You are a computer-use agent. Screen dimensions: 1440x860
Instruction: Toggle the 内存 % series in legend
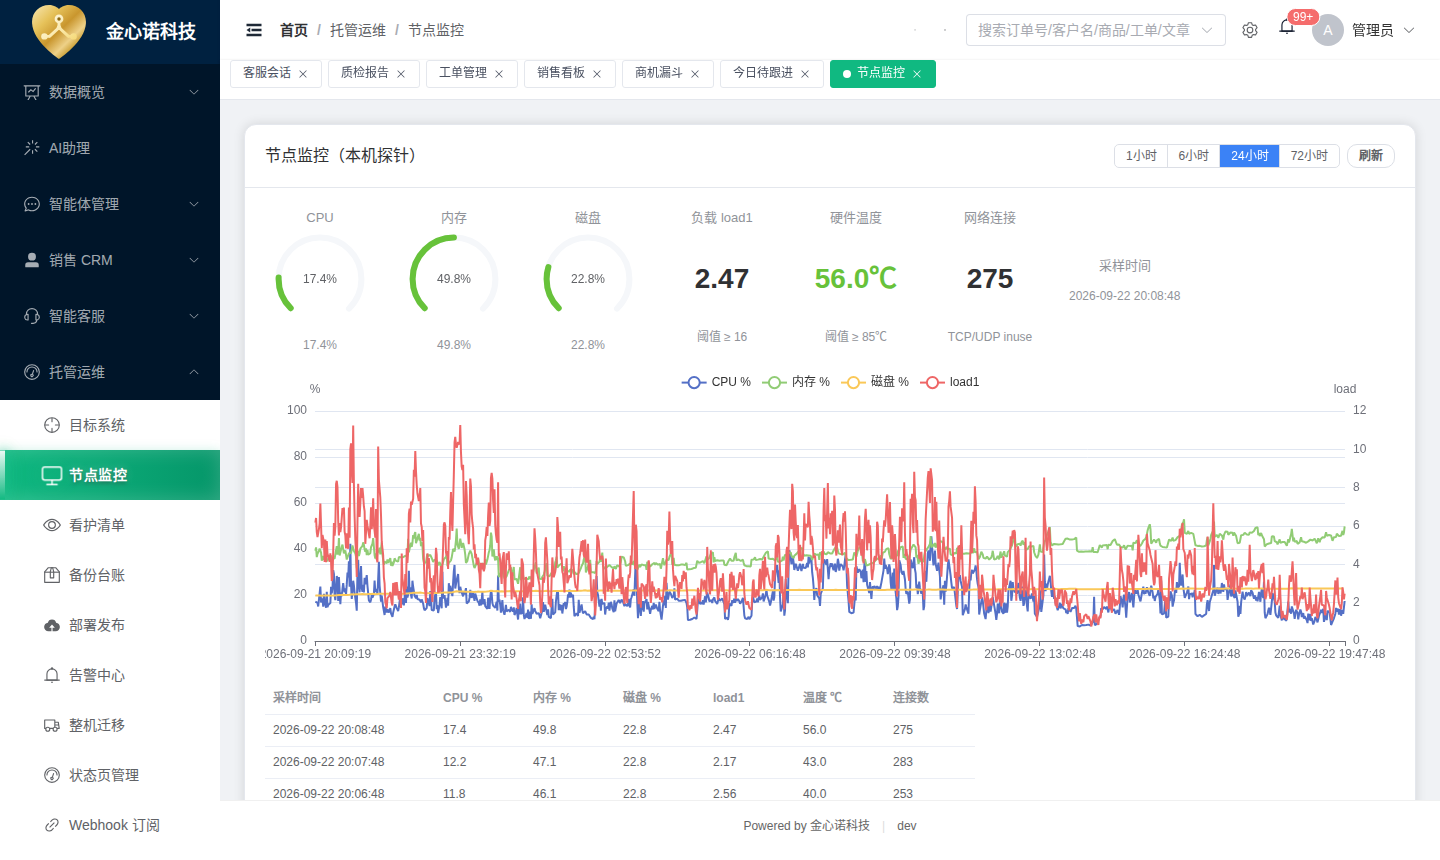click(x=796, y=382)
